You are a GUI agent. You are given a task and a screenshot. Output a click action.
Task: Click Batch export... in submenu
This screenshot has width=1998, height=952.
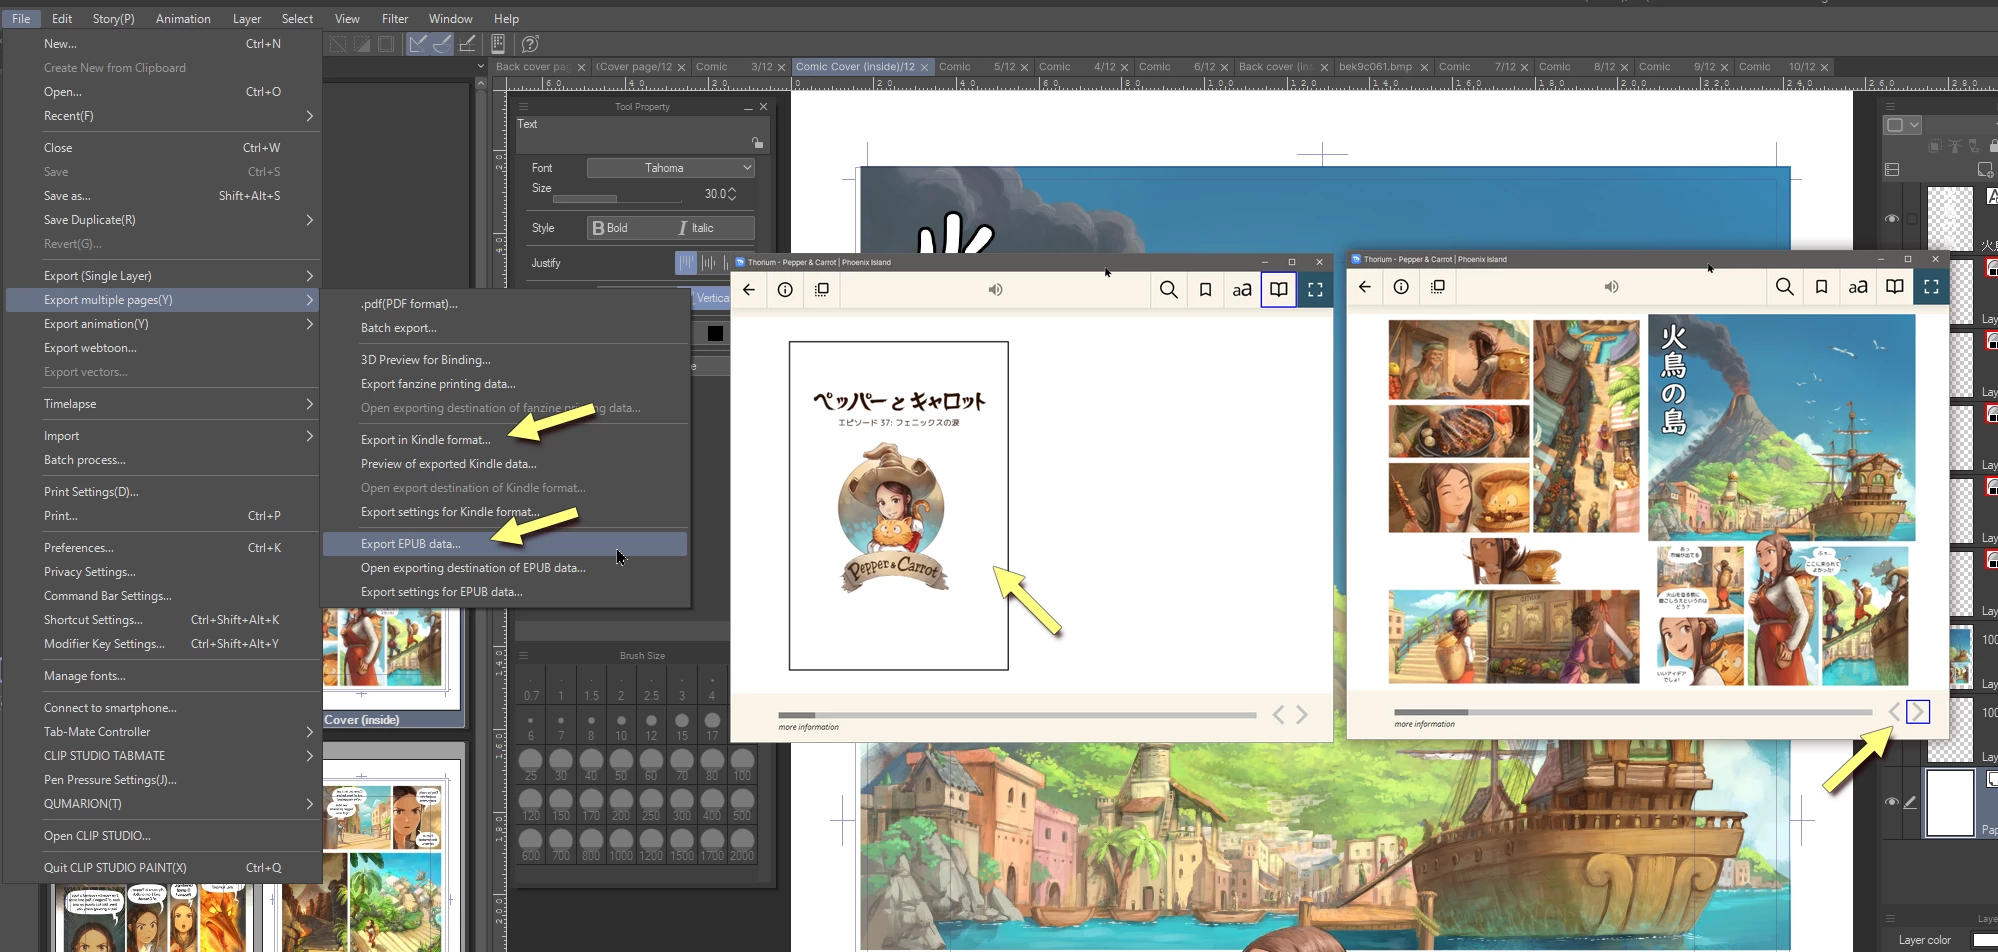505,328
